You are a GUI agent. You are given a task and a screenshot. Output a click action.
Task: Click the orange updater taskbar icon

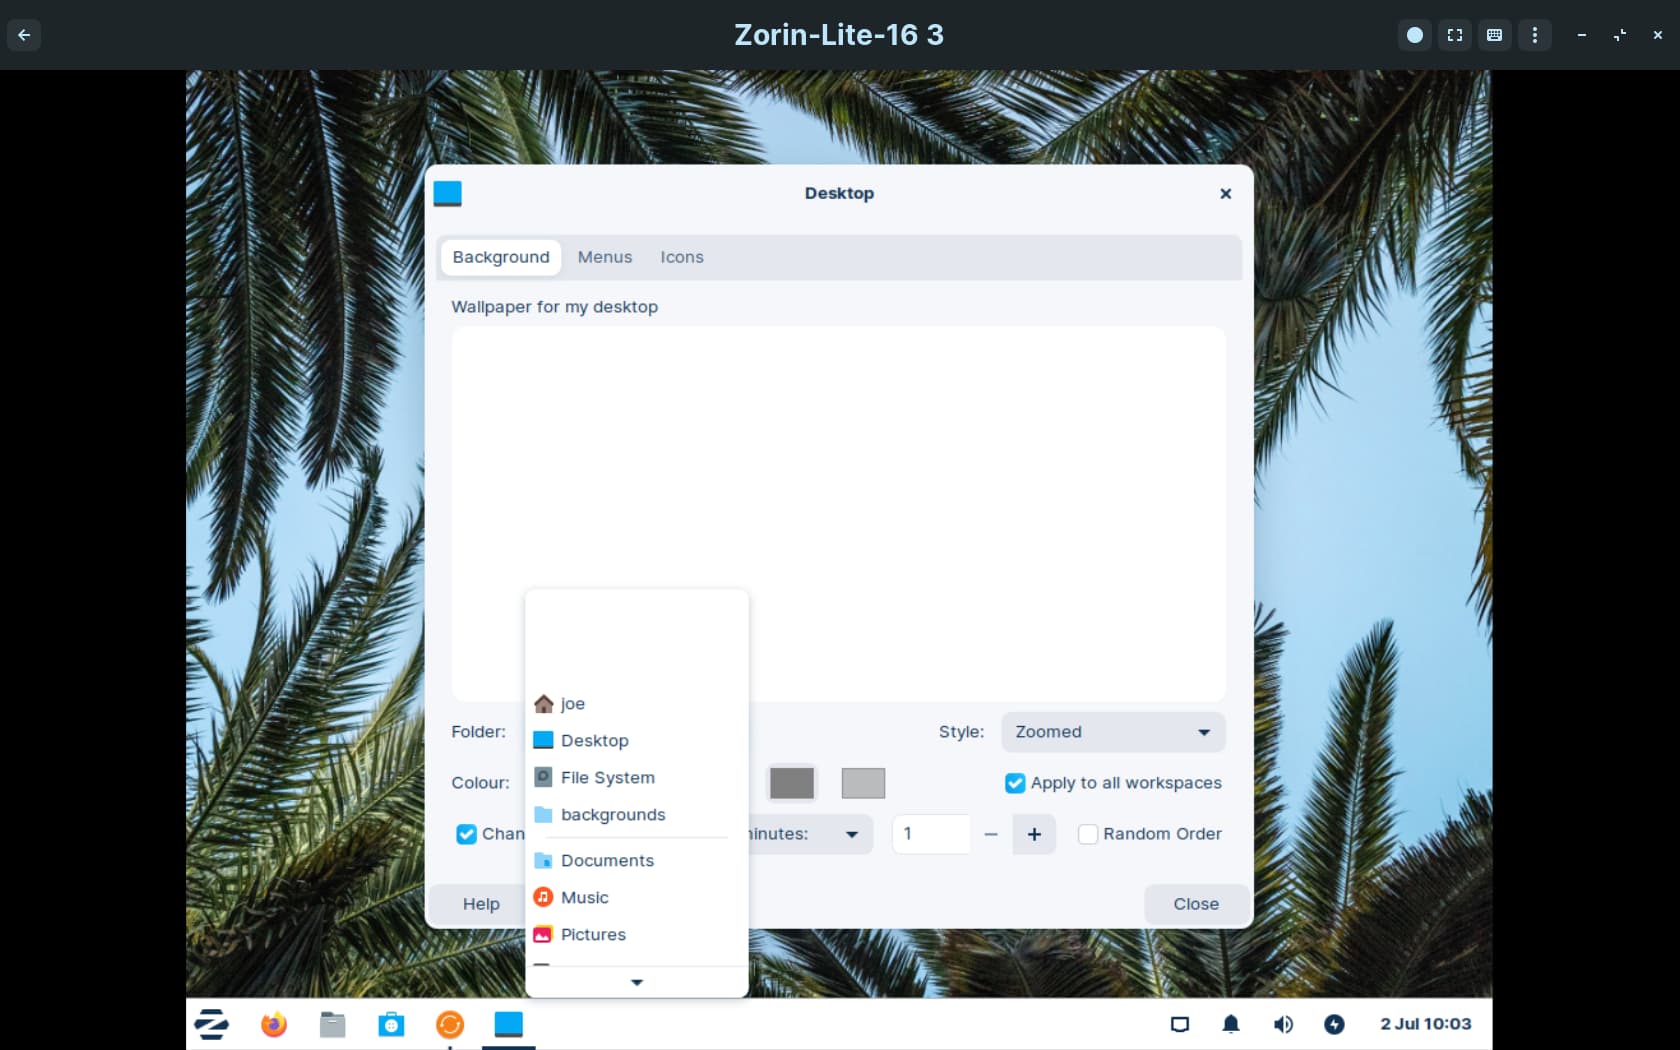[x=450, y=1024]
